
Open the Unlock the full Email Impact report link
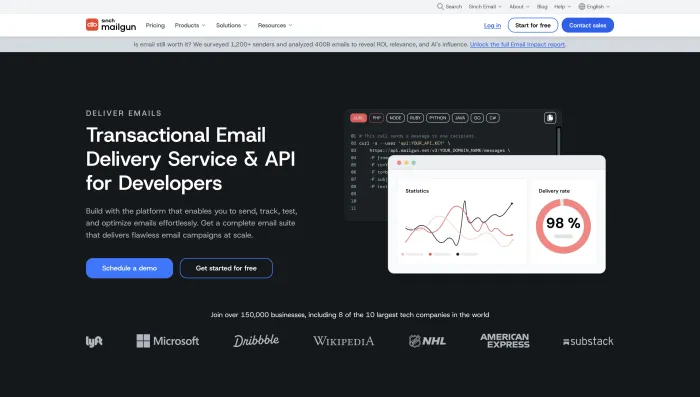click(517, 44)
